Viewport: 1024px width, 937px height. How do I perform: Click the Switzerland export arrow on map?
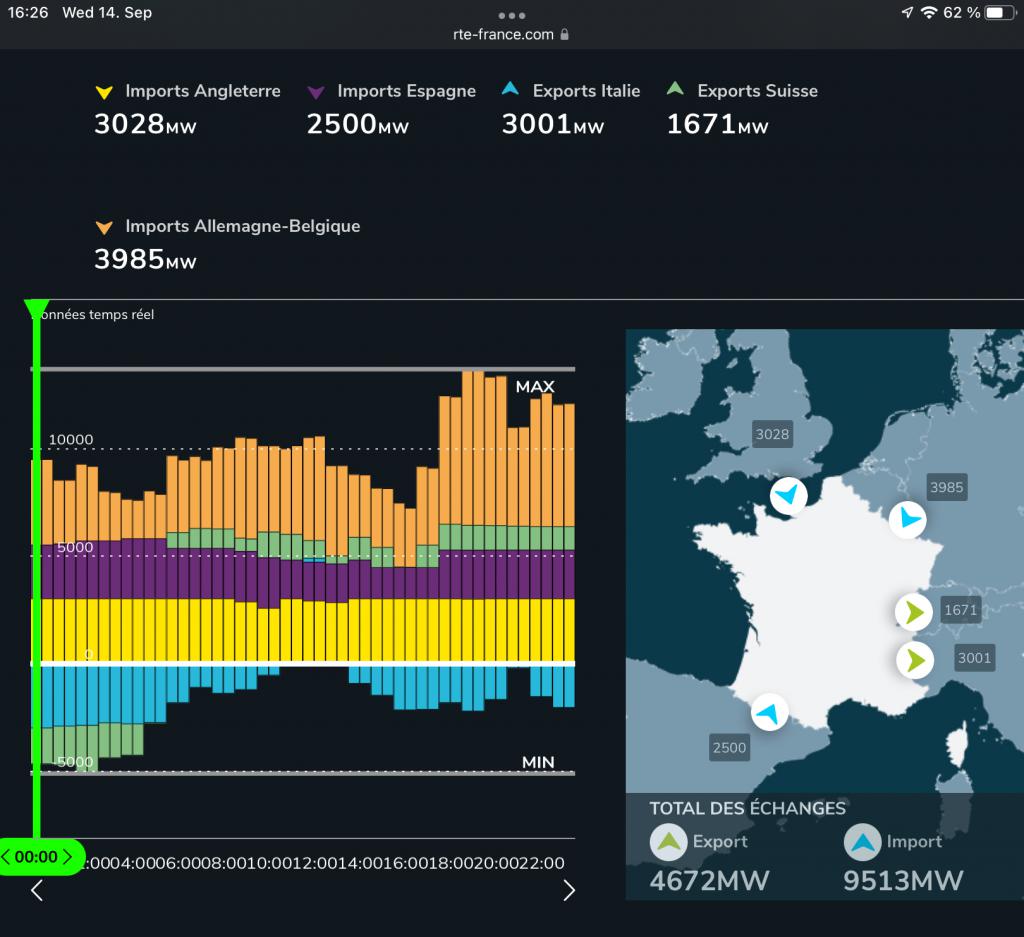tap(913, 611)
